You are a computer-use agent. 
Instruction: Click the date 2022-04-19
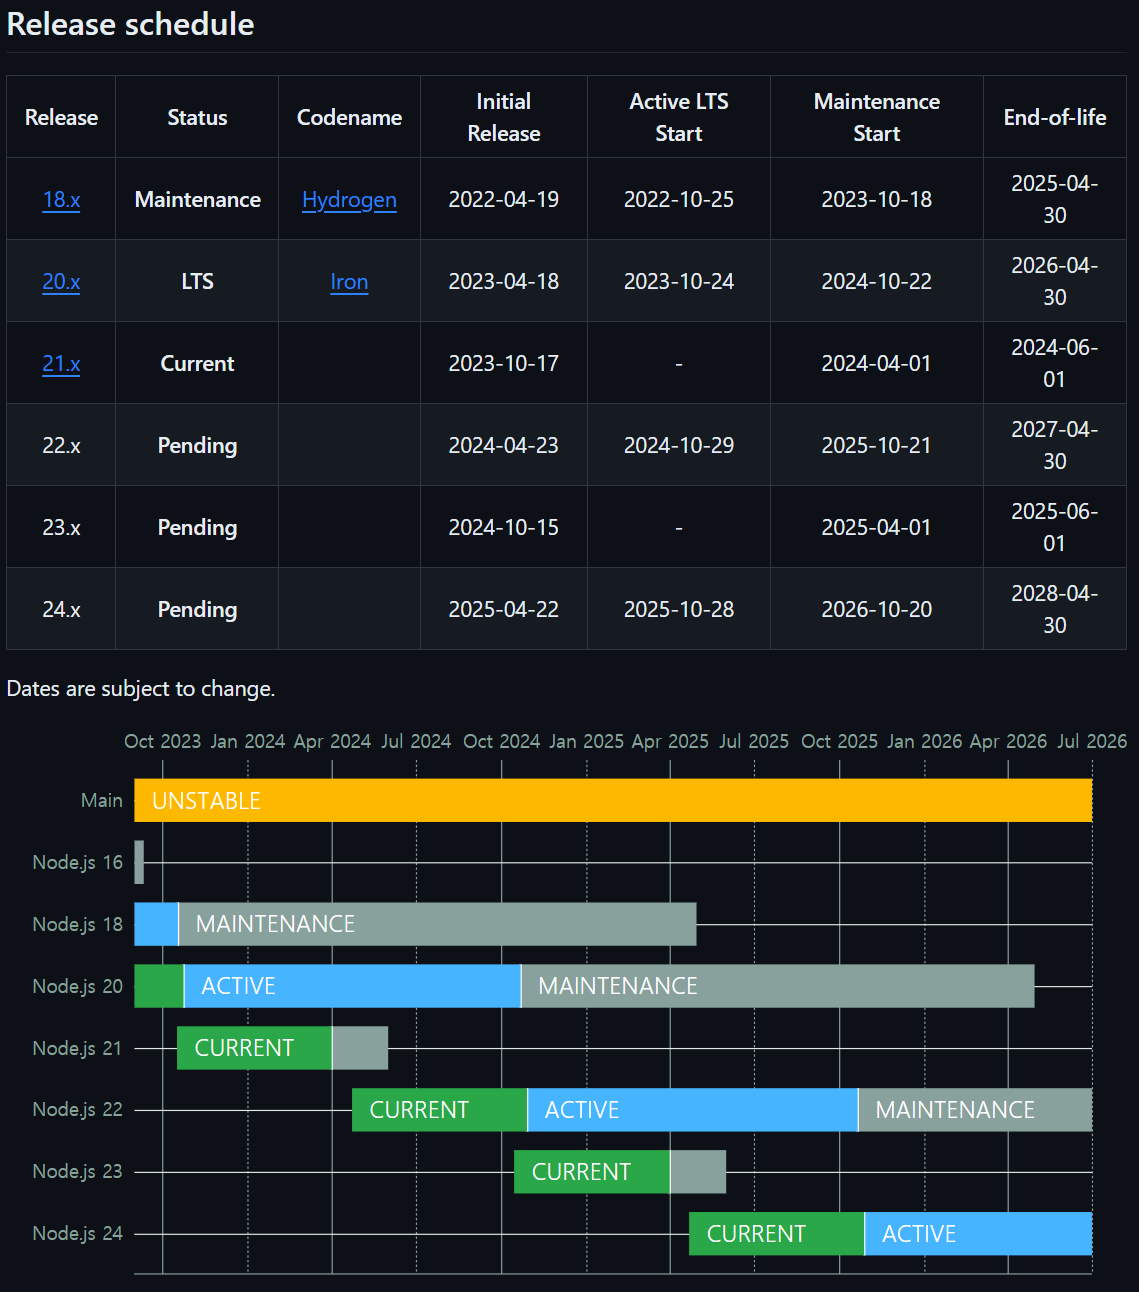click(x=504, y=199)
